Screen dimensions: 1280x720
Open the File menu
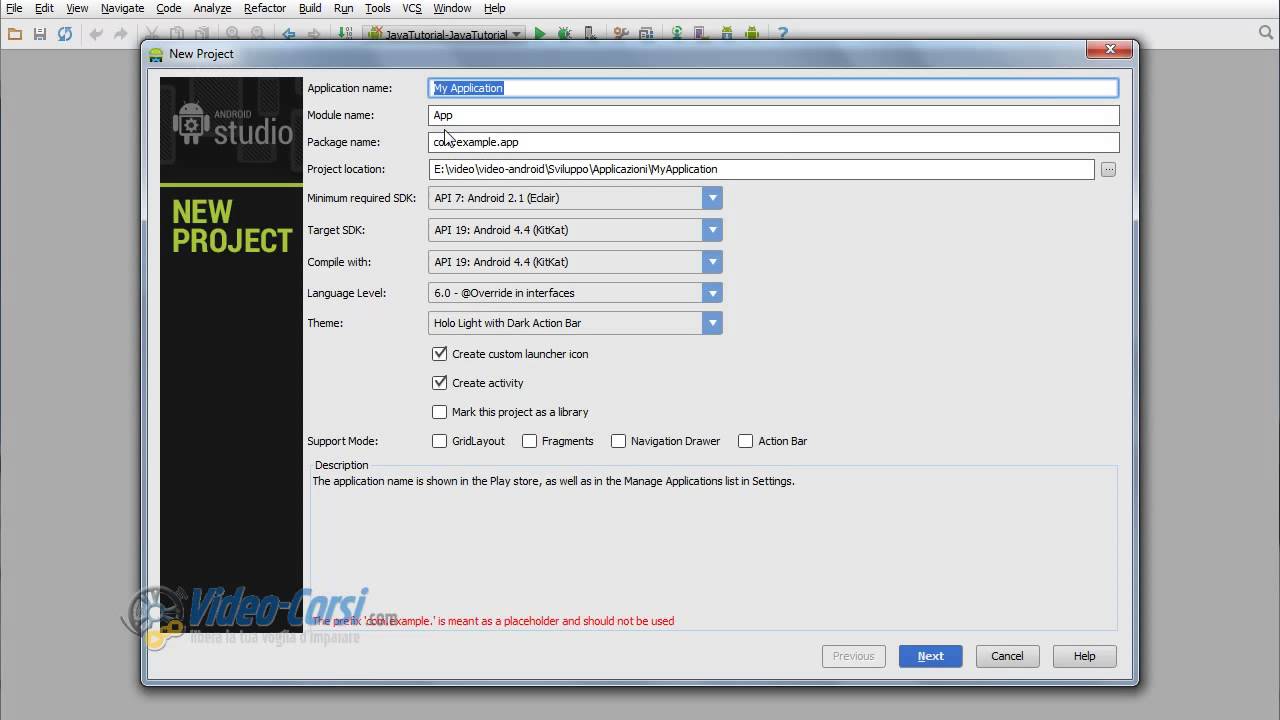coord(14,8)
